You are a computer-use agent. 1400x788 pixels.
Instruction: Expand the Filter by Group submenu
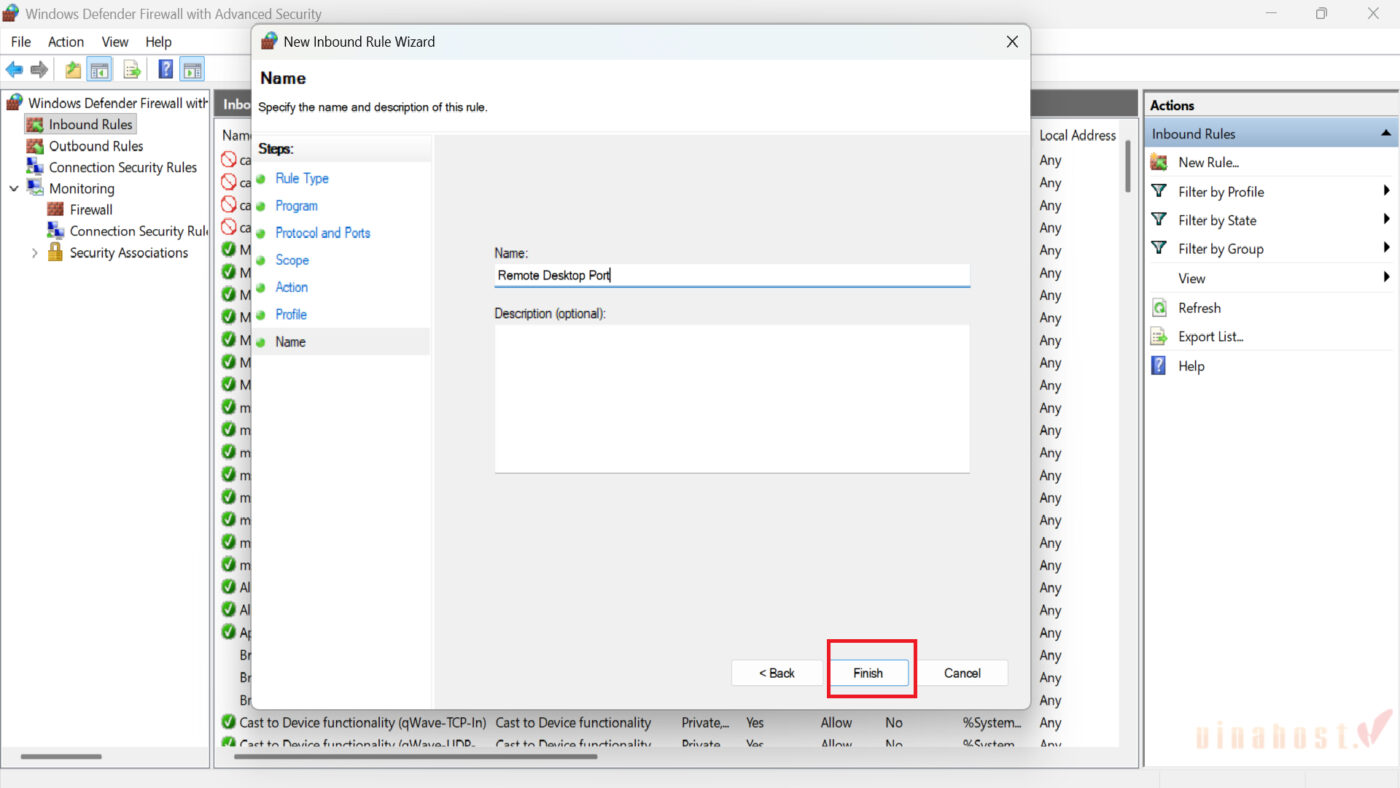1387,248
